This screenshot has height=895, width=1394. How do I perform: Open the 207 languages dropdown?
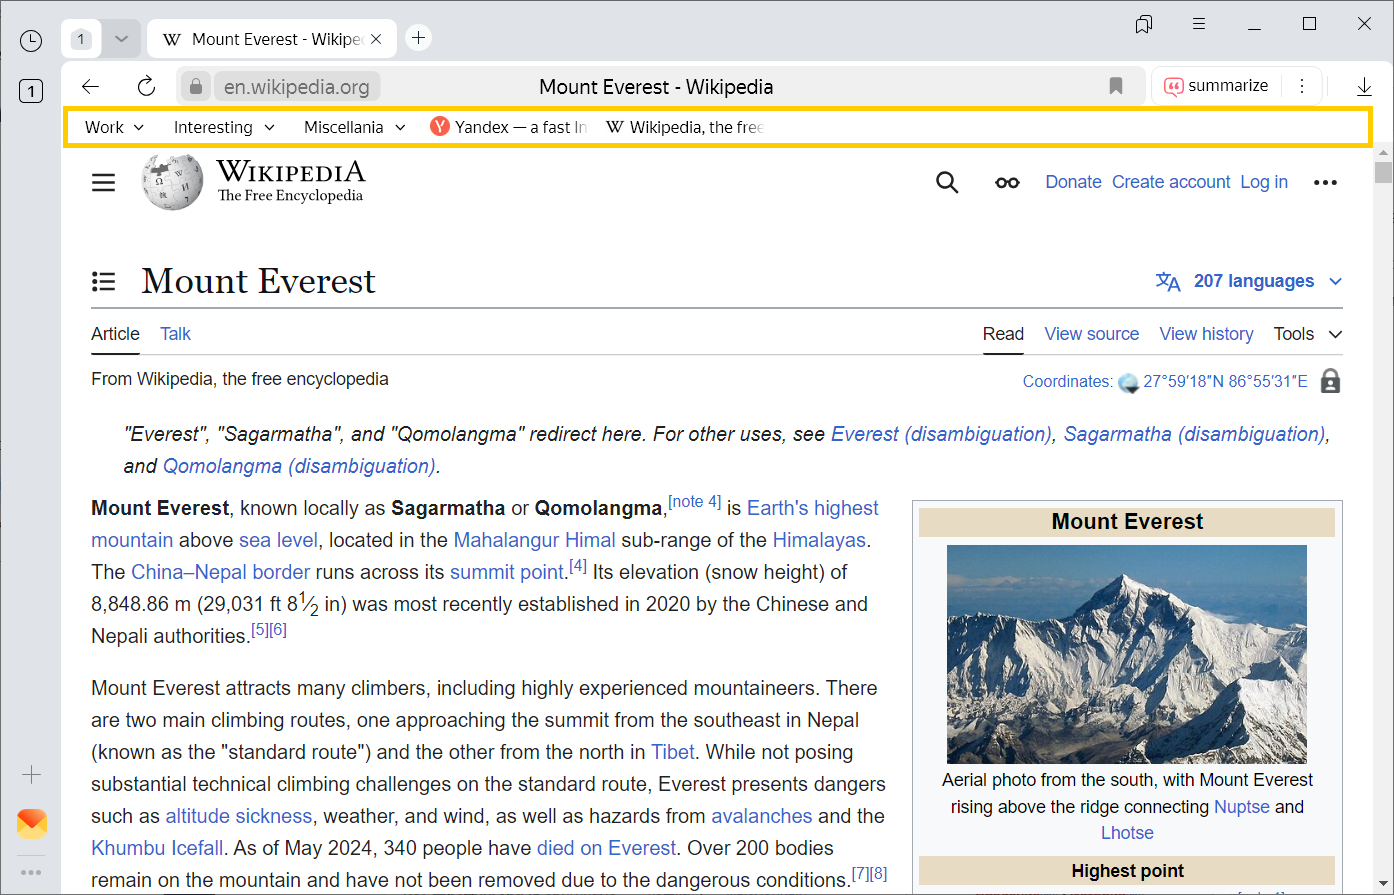point(1253,281)
